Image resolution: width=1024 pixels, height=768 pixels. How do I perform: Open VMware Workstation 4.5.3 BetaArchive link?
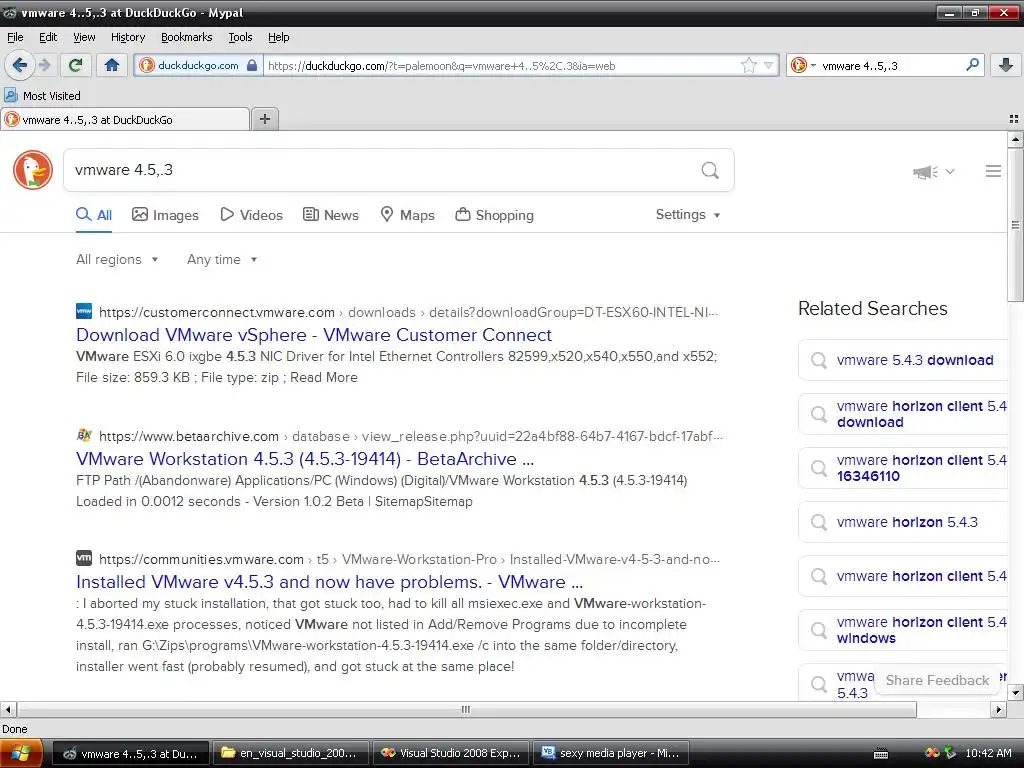(305, 458)
